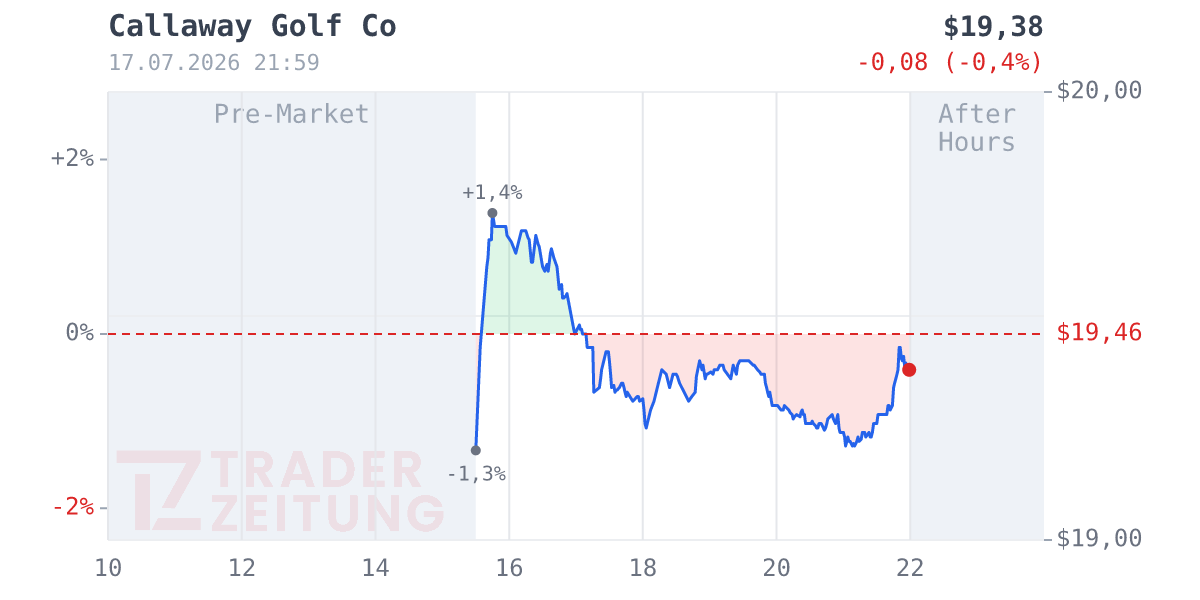
Task: Click the -2% axis label
Action: click(x=72, y=507)
